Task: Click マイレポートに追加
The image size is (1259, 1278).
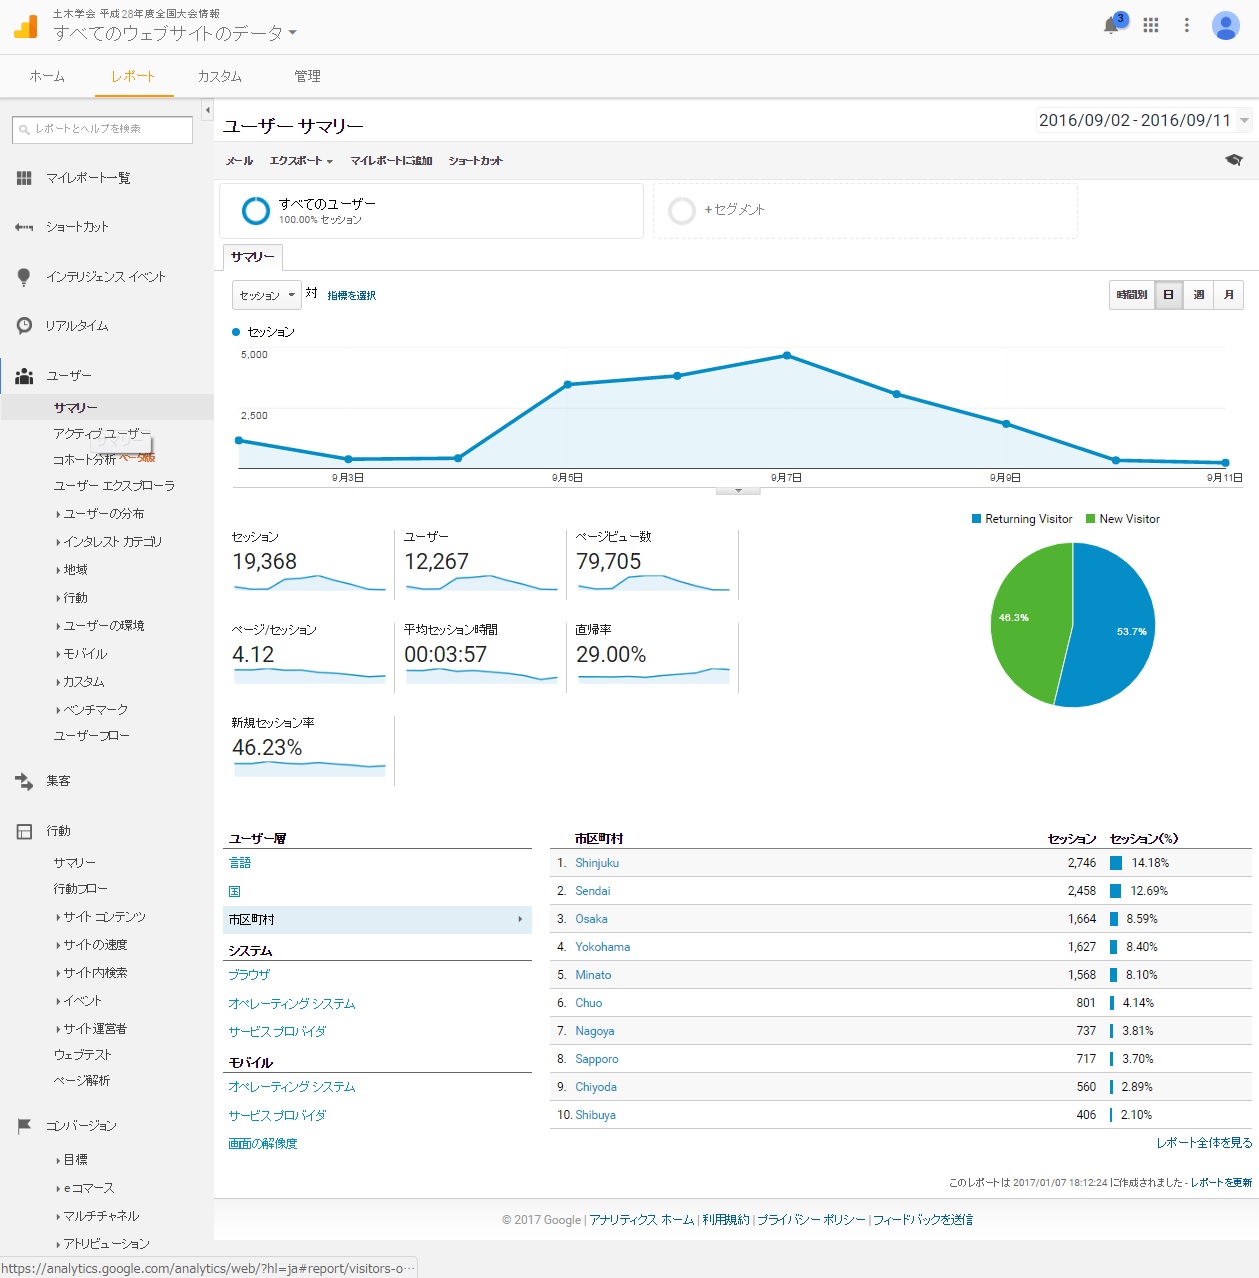Action: pyautogui.click(x=391, y=160)
